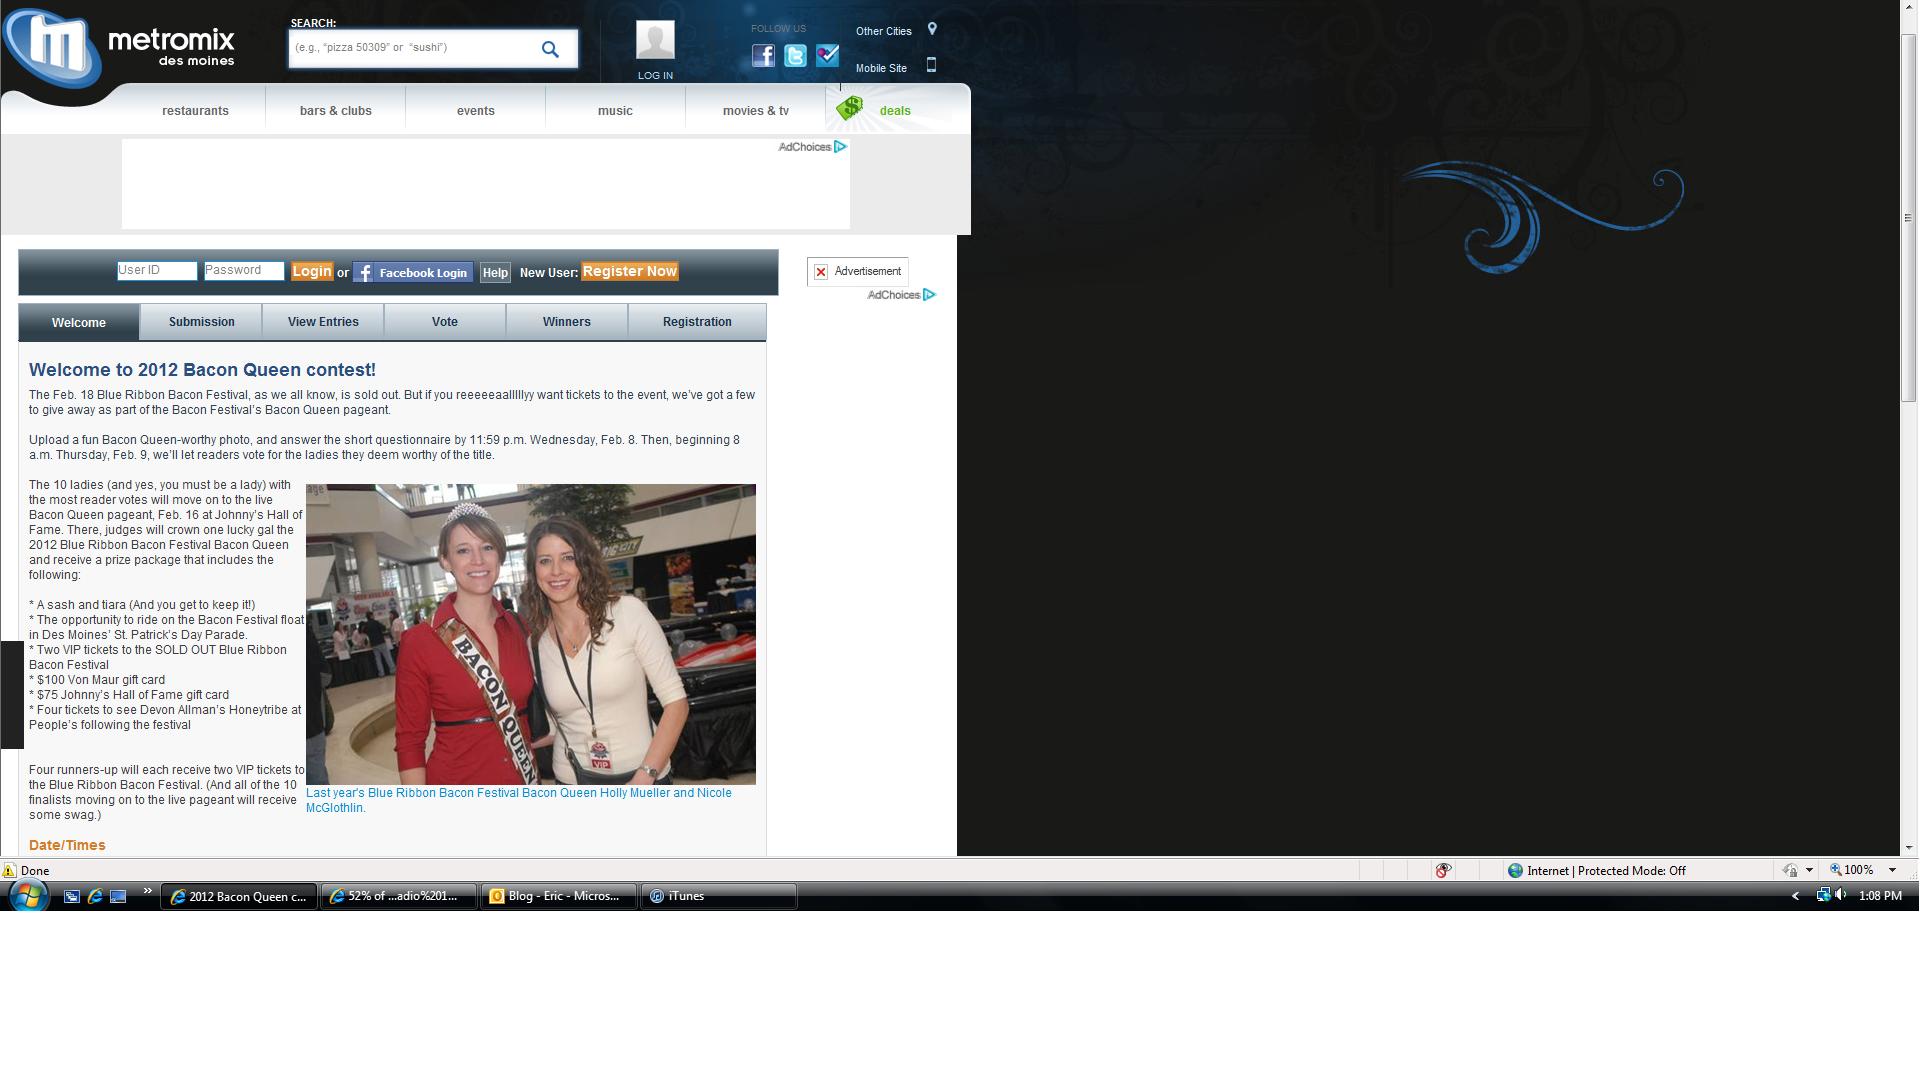1920x1080 pixels.
Task: Open the security lock dropdown arrow
Action: coord(1809,871)
